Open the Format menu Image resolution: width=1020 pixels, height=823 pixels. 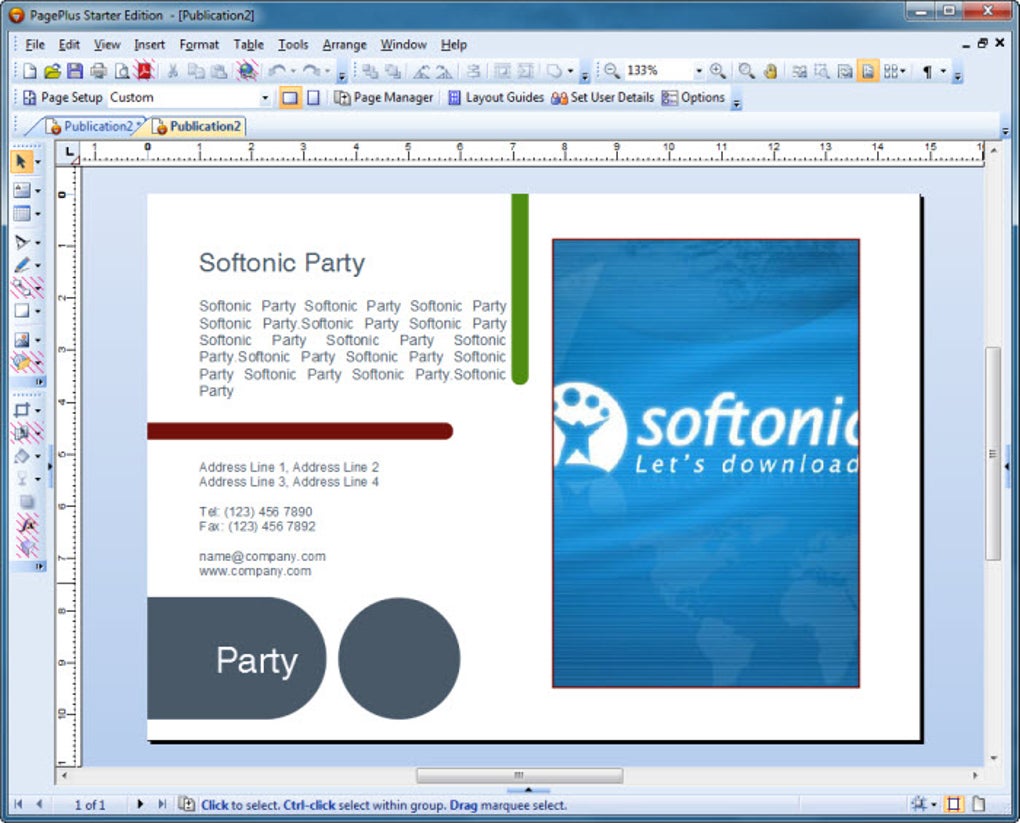coord(198,44)
